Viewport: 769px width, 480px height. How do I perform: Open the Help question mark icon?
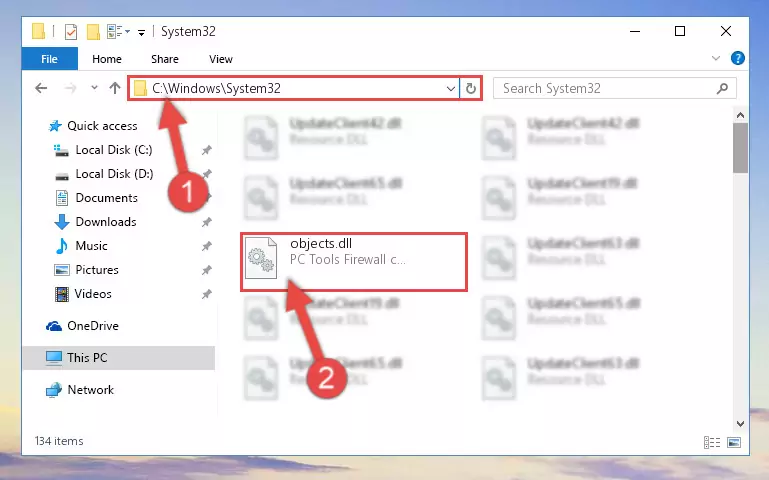(x=738, y=58)
